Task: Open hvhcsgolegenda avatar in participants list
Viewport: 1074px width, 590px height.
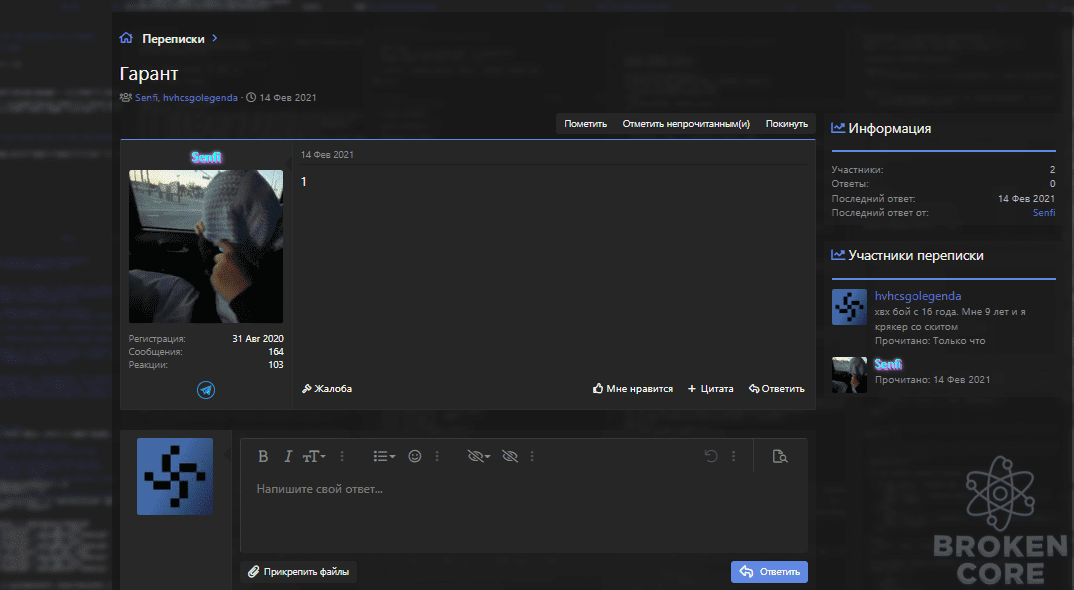Action: pyautogui.click(x=849, y=307)
